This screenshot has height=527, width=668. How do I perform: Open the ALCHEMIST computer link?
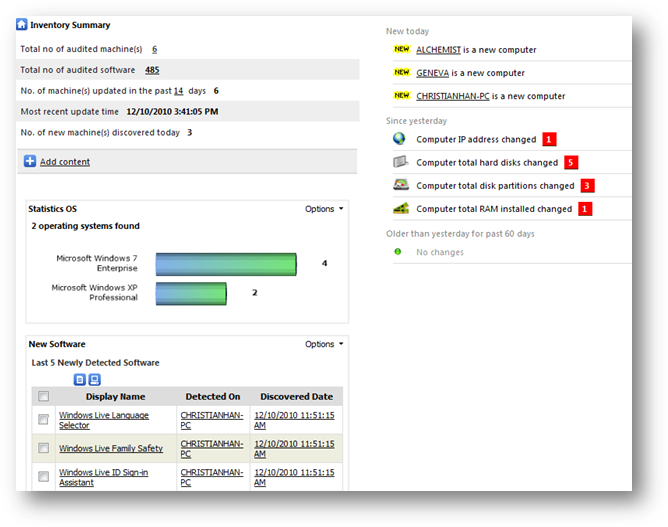tap(438, 49)
